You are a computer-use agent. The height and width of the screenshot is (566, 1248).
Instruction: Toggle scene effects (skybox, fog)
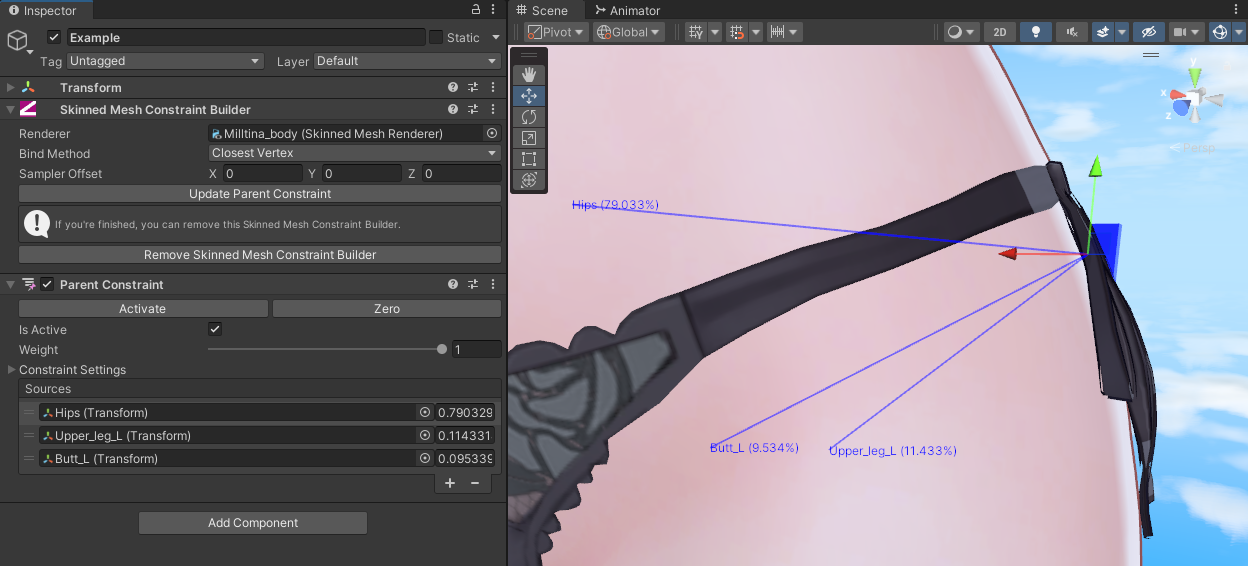(1103, 32)
